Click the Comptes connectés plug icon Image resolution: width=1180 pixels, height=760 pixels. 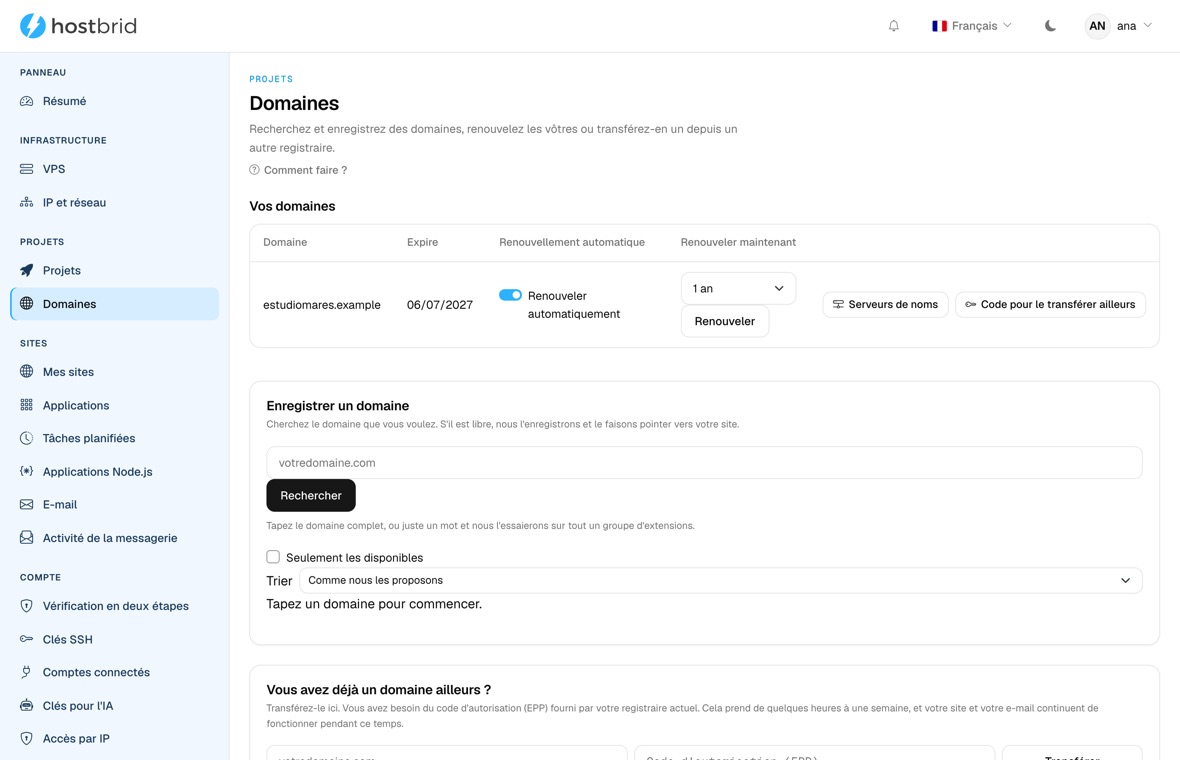click(x=26, y=672)
